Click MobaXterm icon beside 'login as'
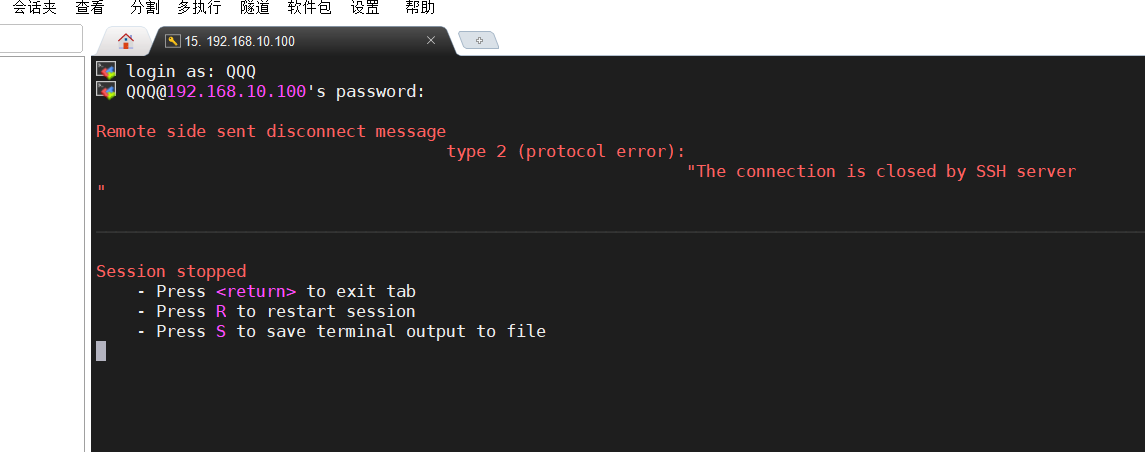Viewport: 1145px width, 452px height. (106, 71)
